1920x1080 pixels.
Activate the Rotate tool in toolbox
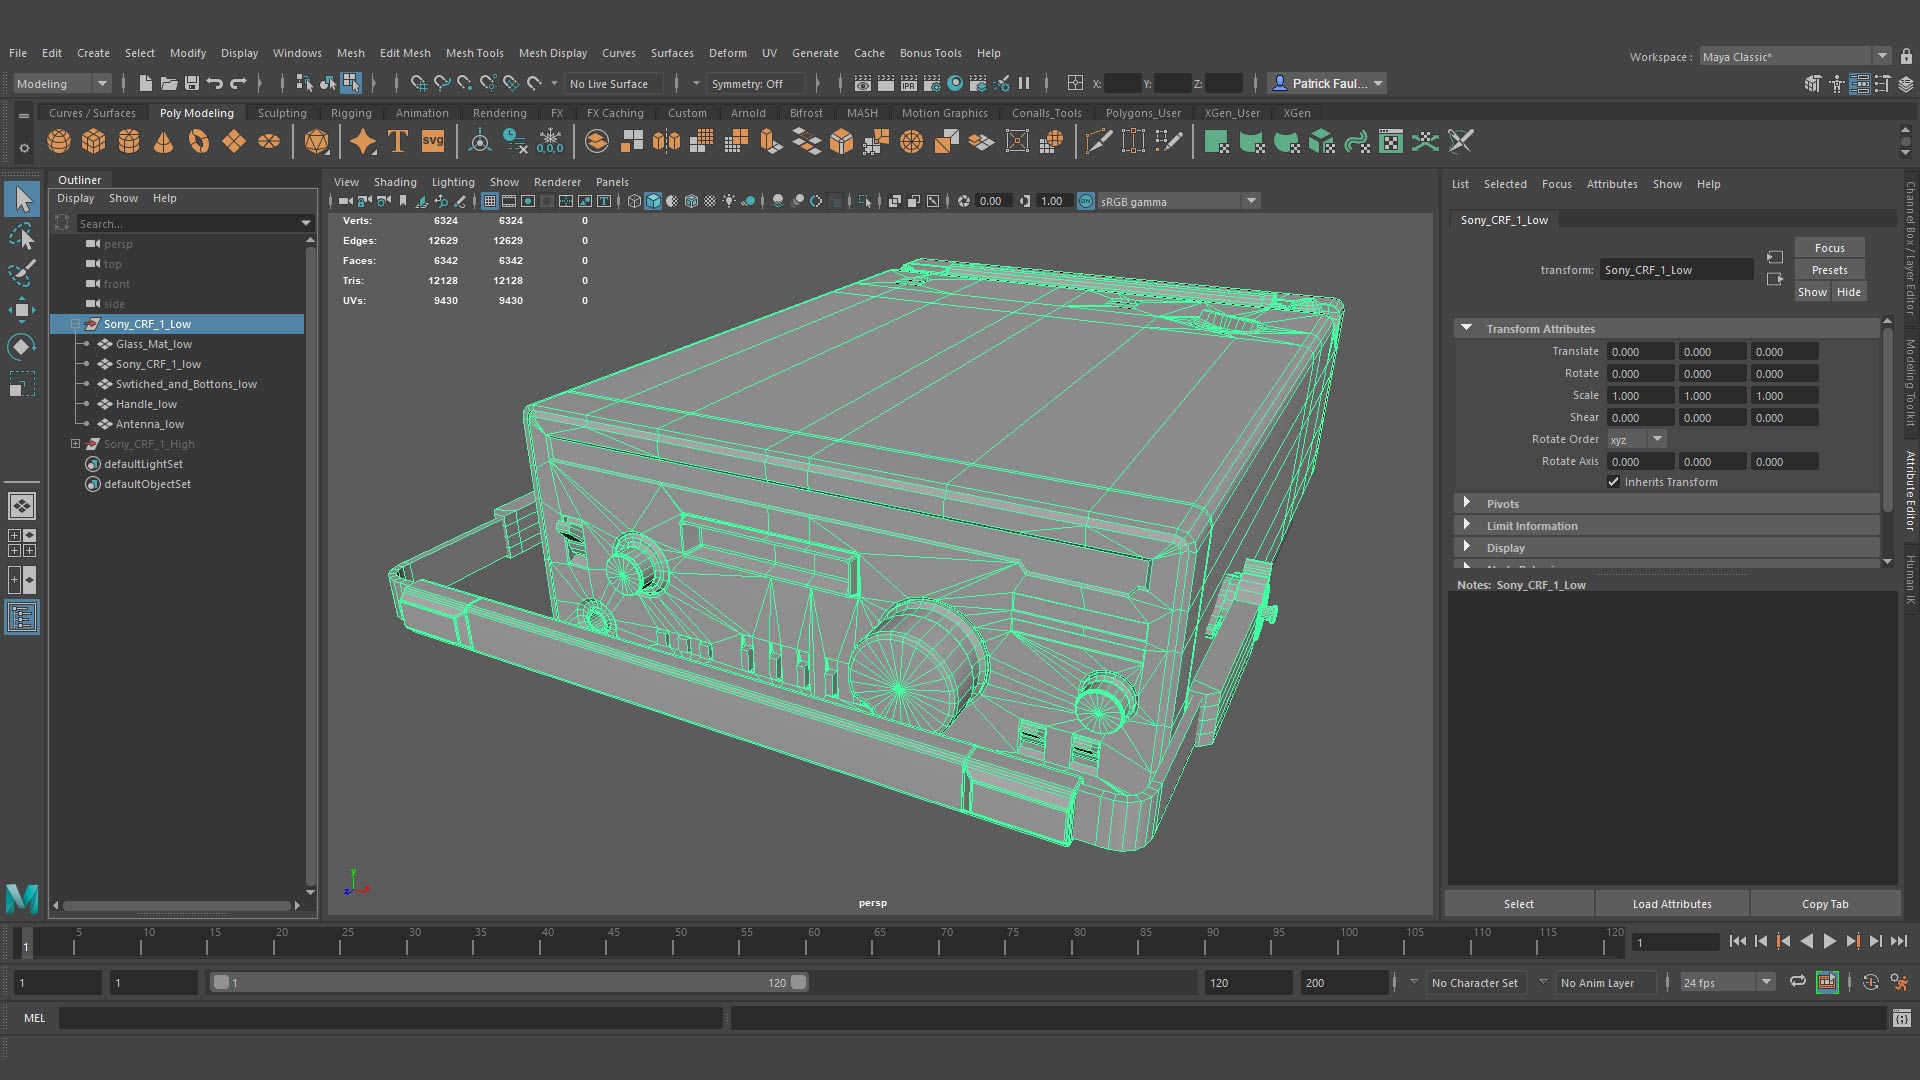[x=22, y=347]
